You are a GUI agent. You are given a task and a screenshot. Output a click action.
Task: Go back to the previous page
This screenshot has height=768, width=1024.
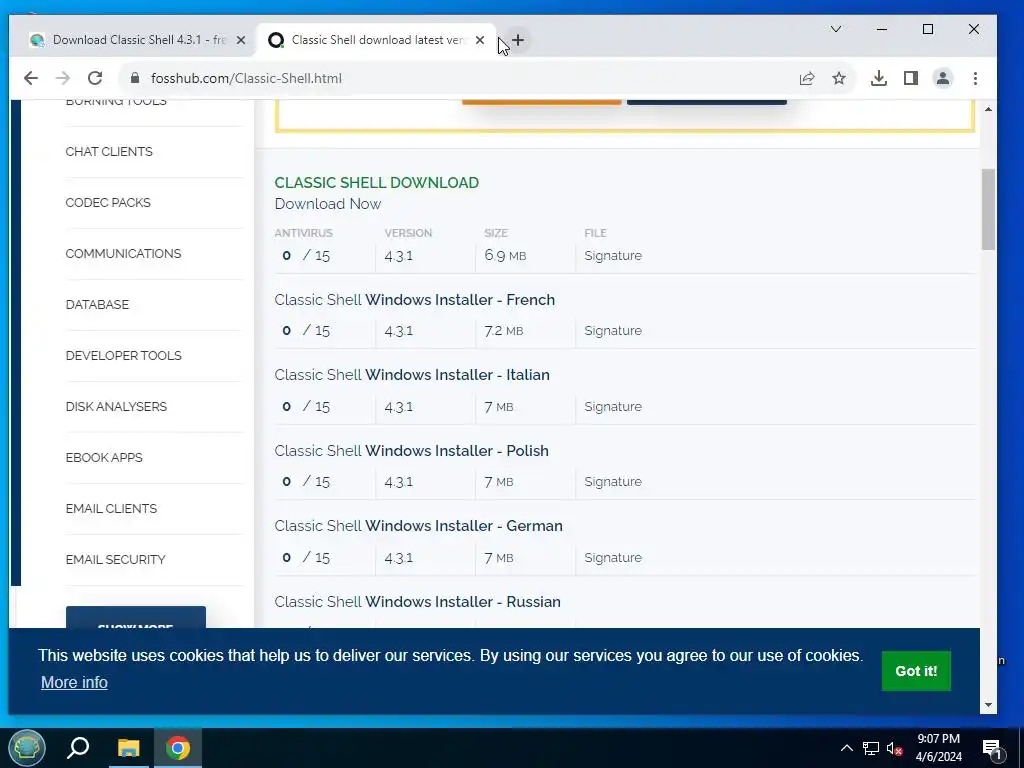[31, 78]
